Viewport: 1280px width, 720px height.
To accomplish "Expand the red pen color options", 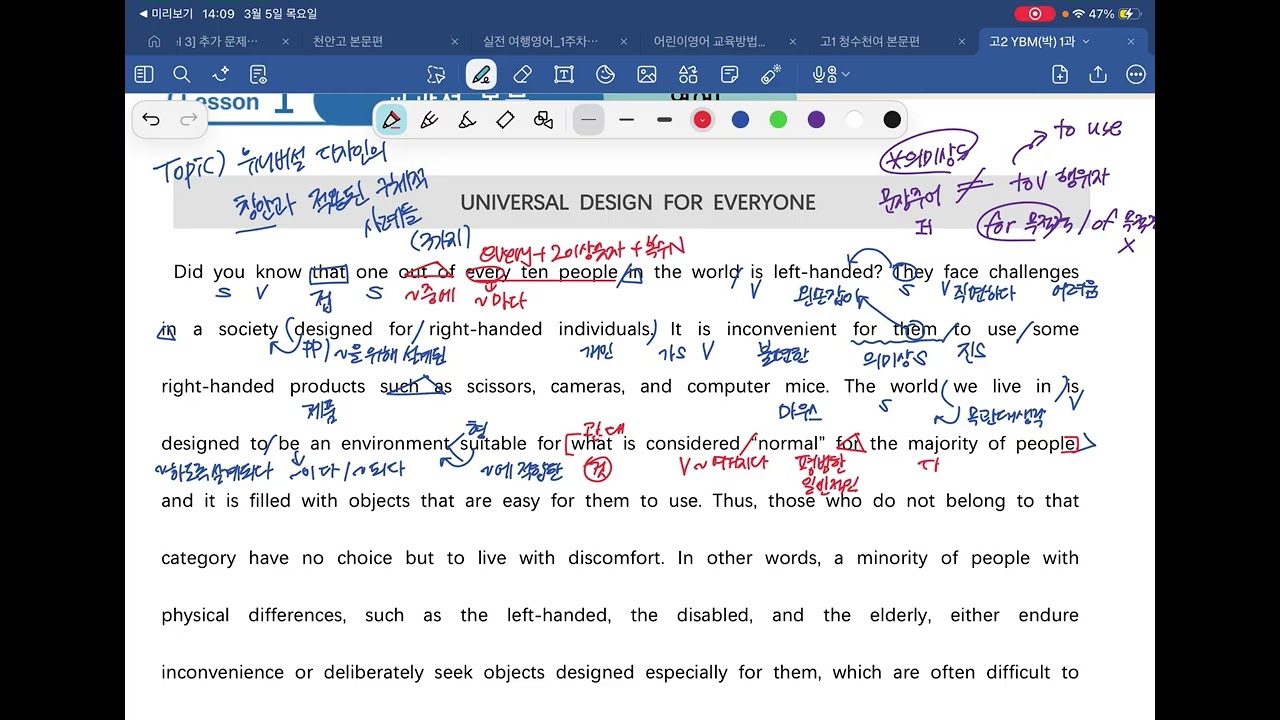I will click(x=702, y=120).
